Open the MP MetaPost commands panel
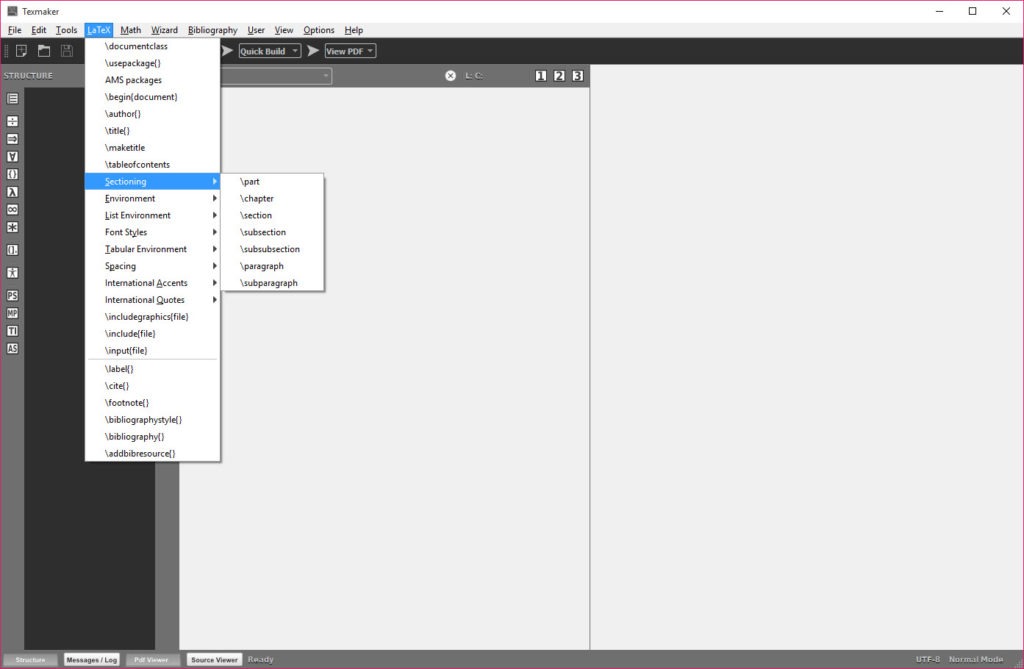Screen dimensions: 1024x669 tap(12, 314)
